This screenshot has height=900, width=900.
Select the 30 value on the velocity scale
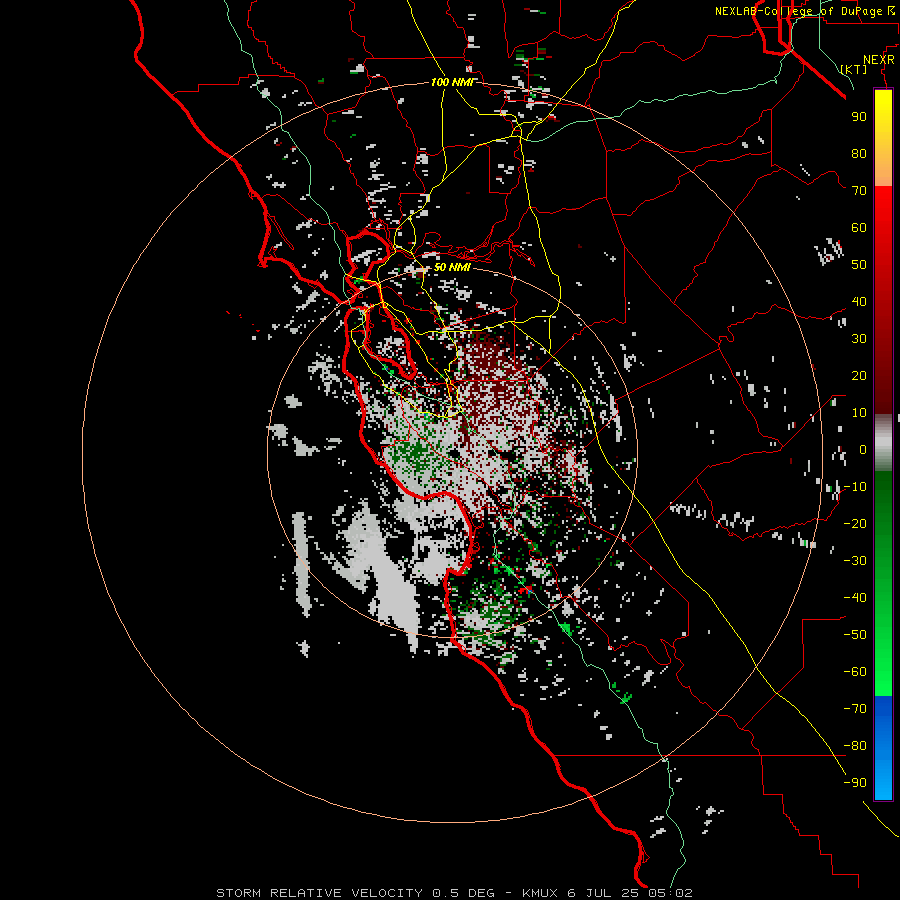tap(859, 339)
